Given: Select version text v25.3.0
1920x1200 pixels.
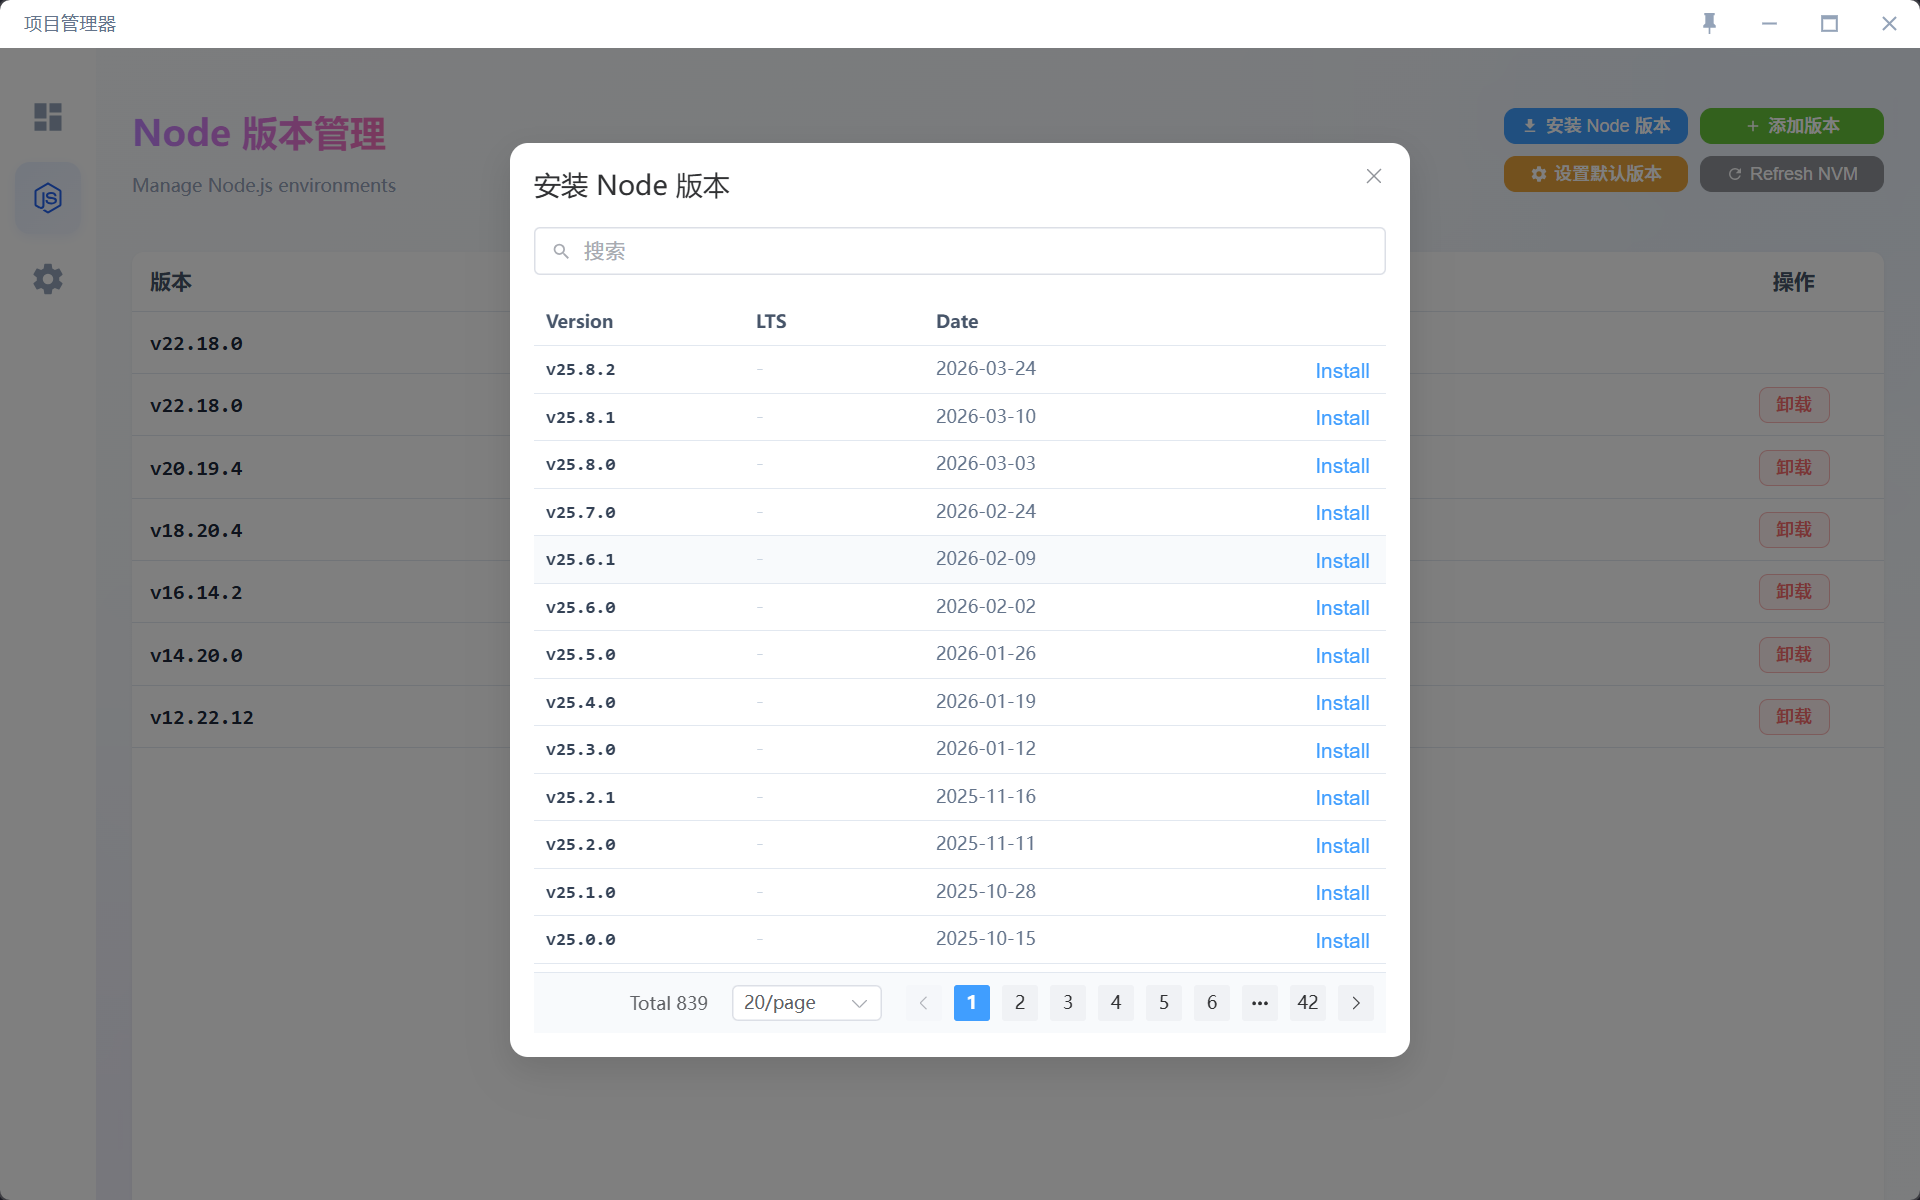Looking at the screenshot, I should pyautogui.click(x=581, y=750).
